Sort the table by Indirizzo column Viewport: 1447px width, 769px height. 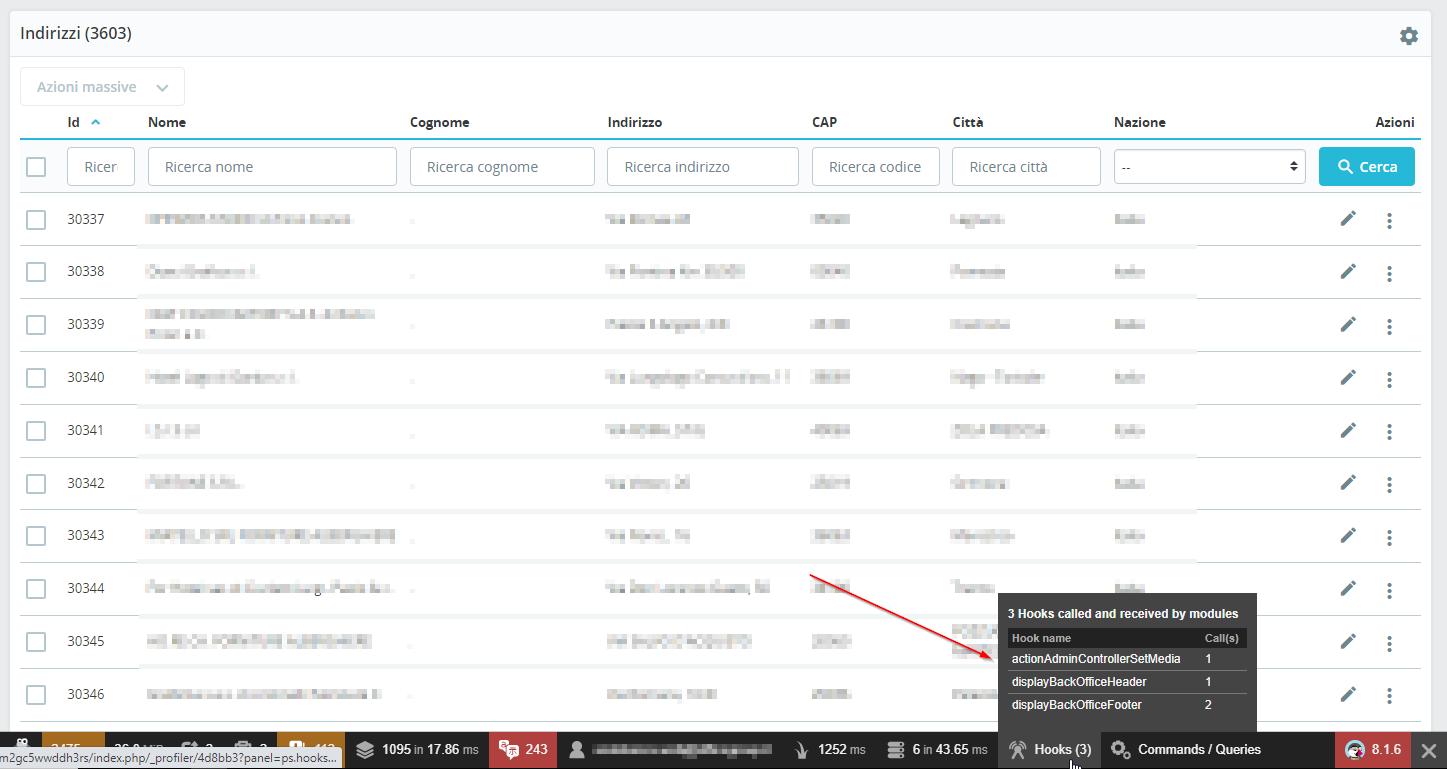(635, 122)
